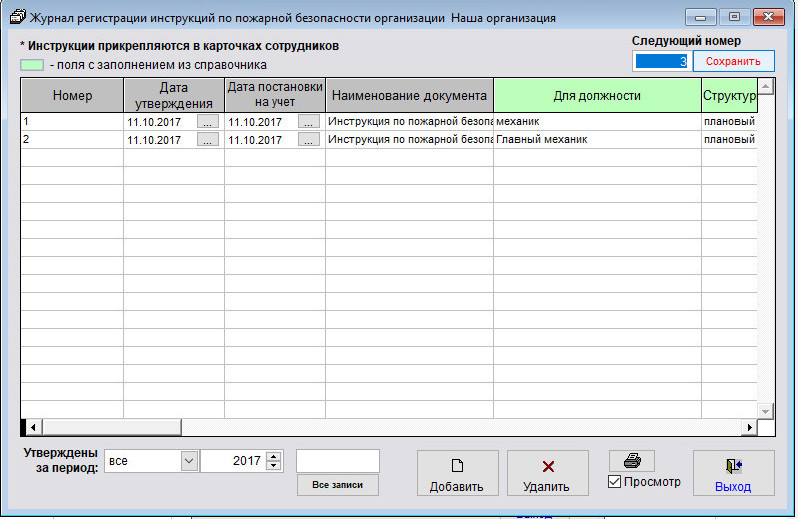The image size is (798, 519).
Task: Open the period dropdown showing 'все'
Action: pos(189,461)
